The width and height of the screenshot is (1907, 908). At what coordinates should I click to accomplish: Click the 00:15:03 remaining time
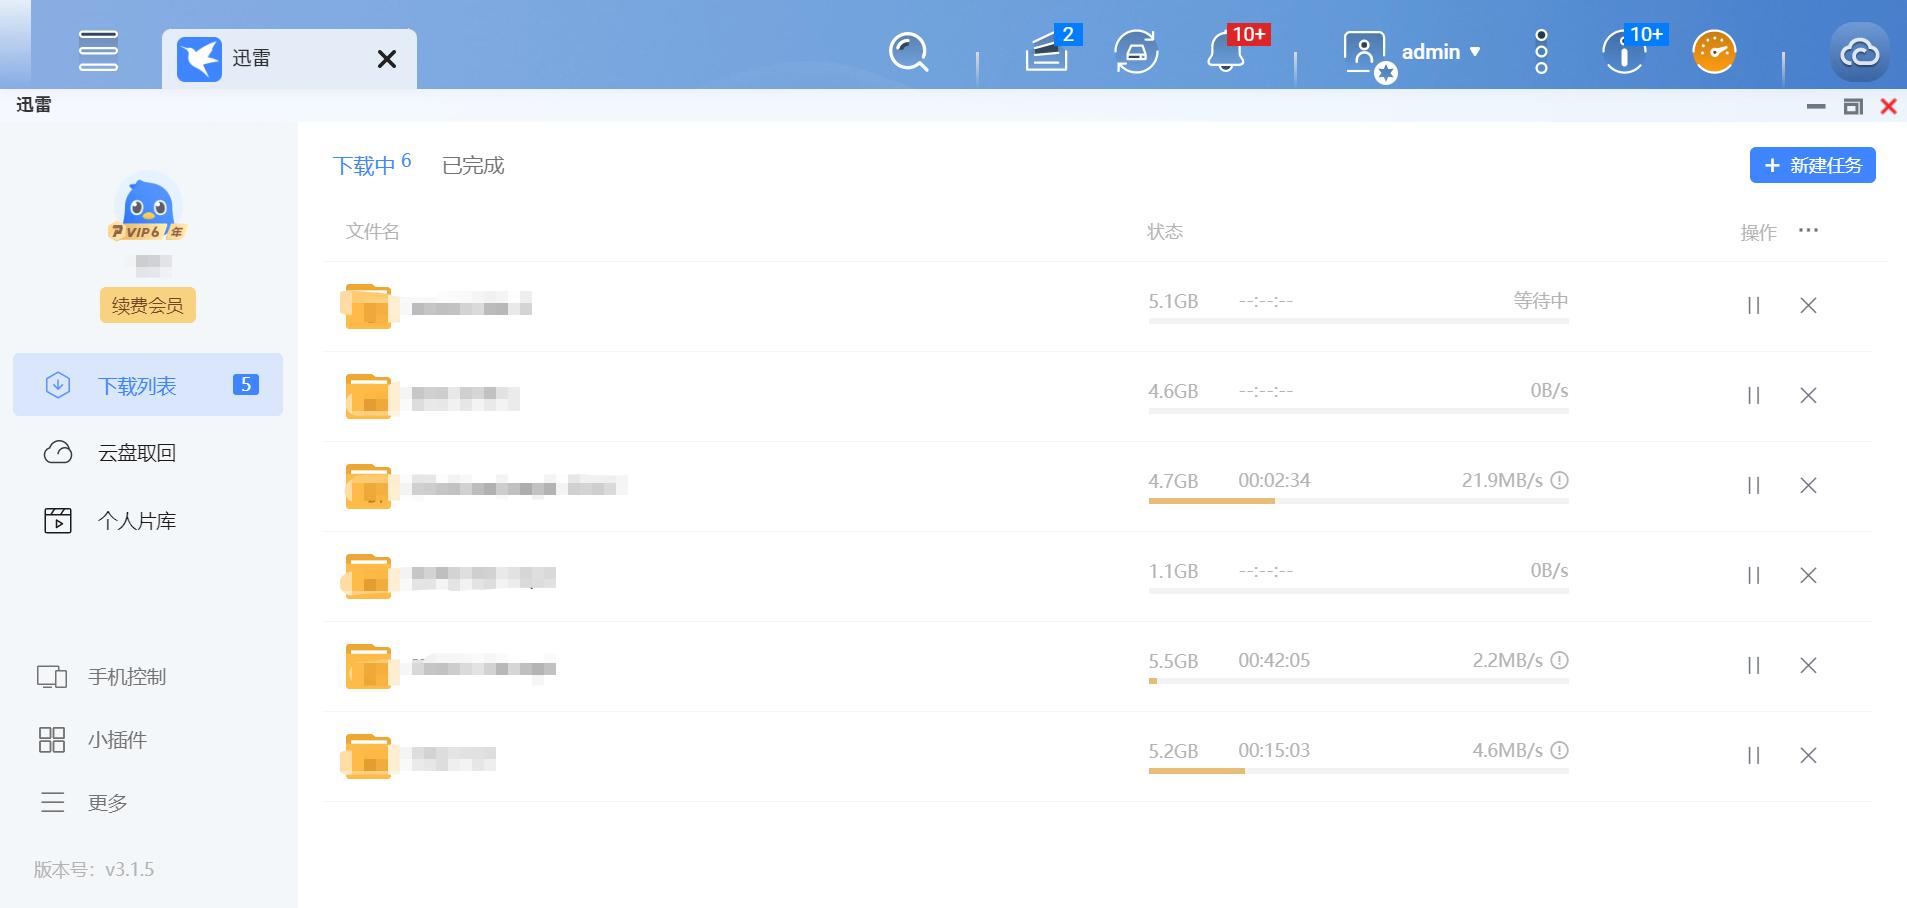[1274, 751]
